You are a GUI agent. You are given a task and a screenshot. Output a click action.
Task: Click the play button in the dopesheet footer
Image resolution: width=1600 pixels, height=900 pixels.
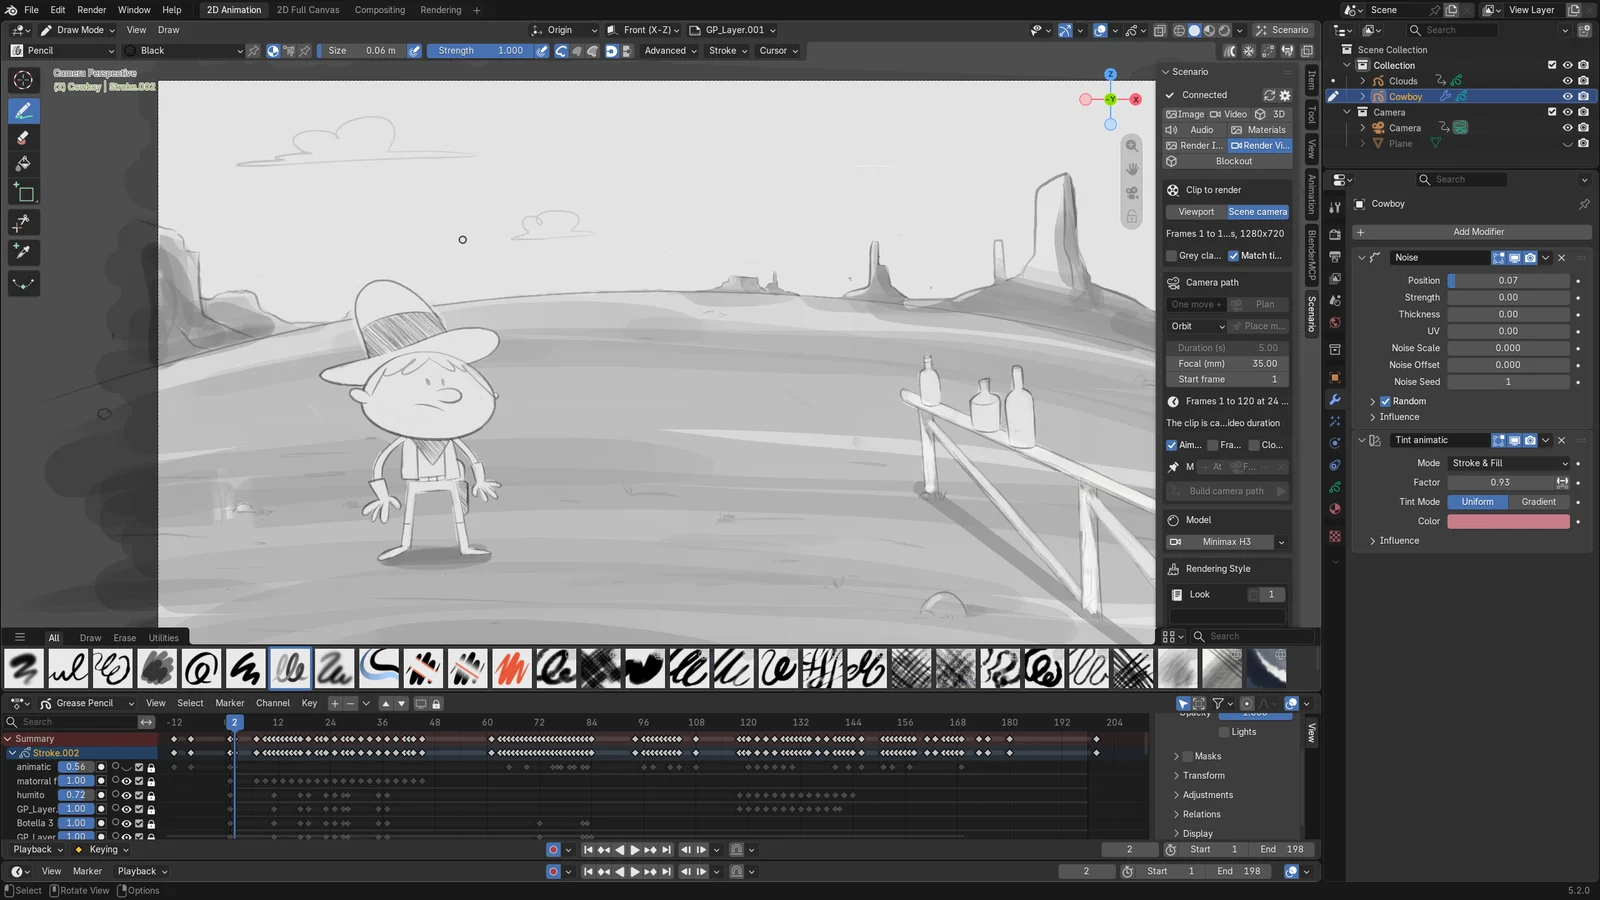point(635,850)
